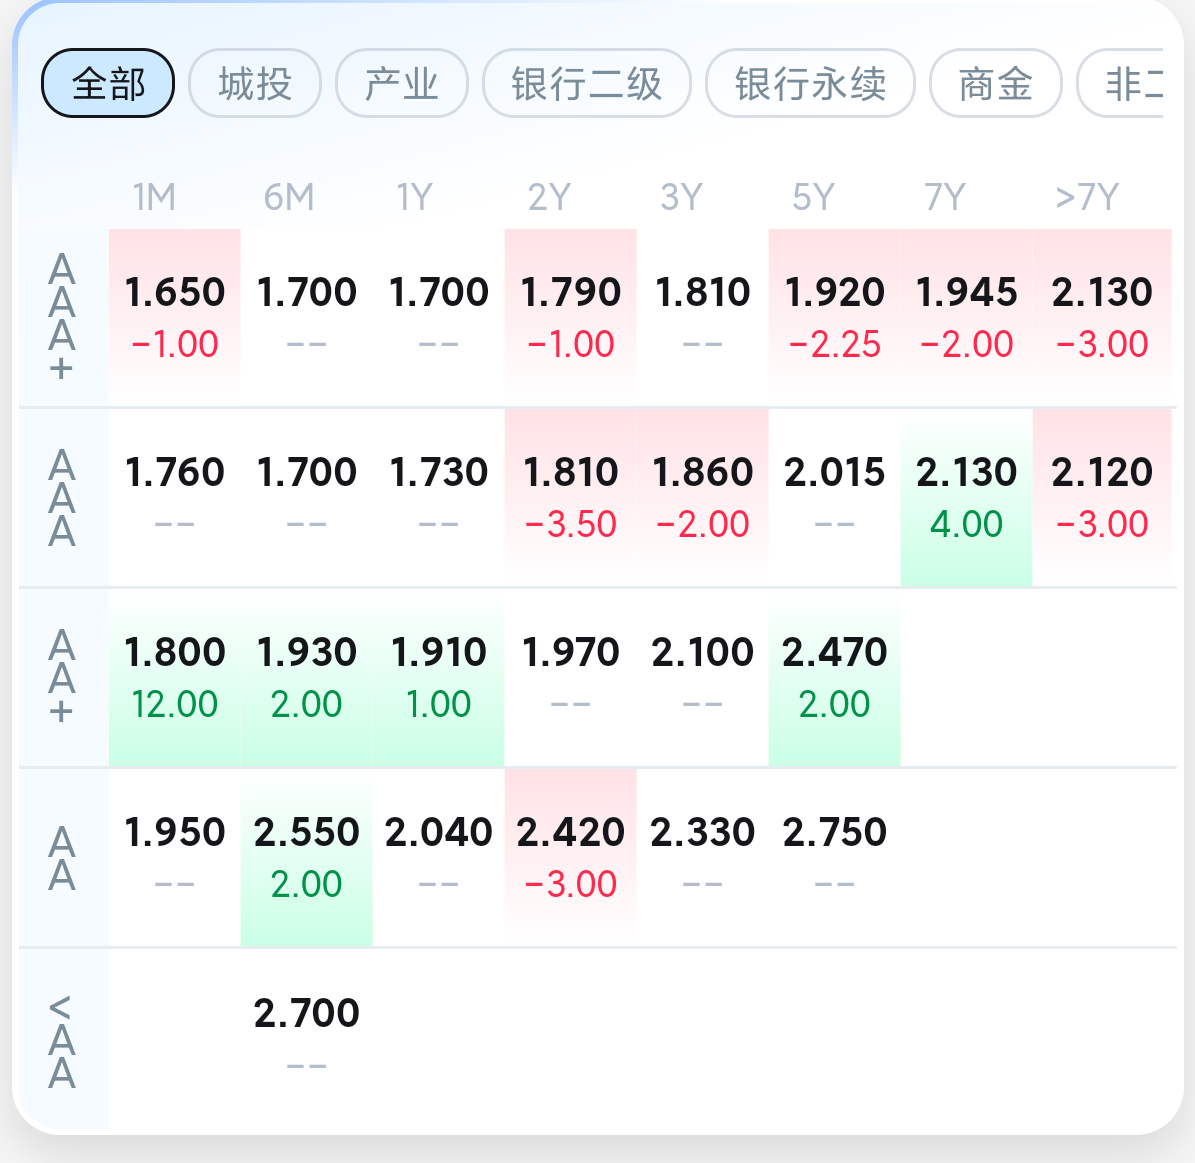Switch to 银行二级 tab

(x=587, y=83)
